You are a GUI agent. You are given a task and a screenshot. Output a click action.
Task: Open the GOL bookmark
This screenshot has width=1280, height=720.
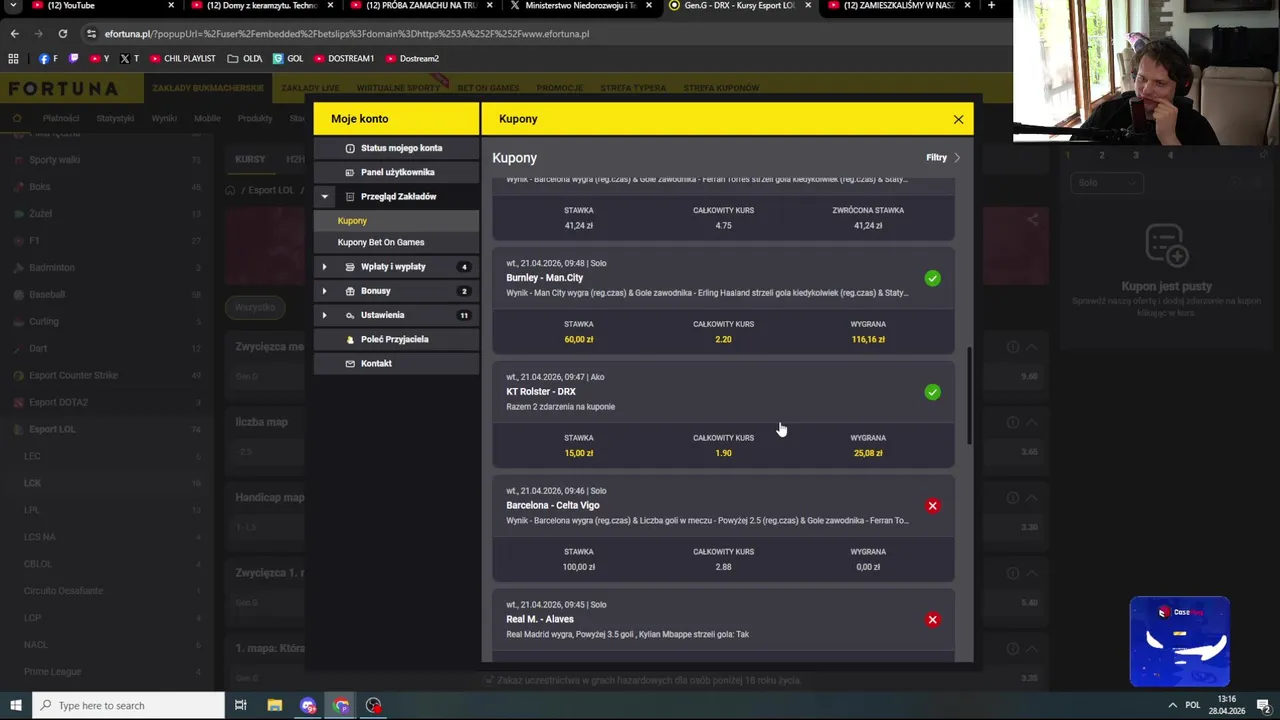(x=288, y=58)
